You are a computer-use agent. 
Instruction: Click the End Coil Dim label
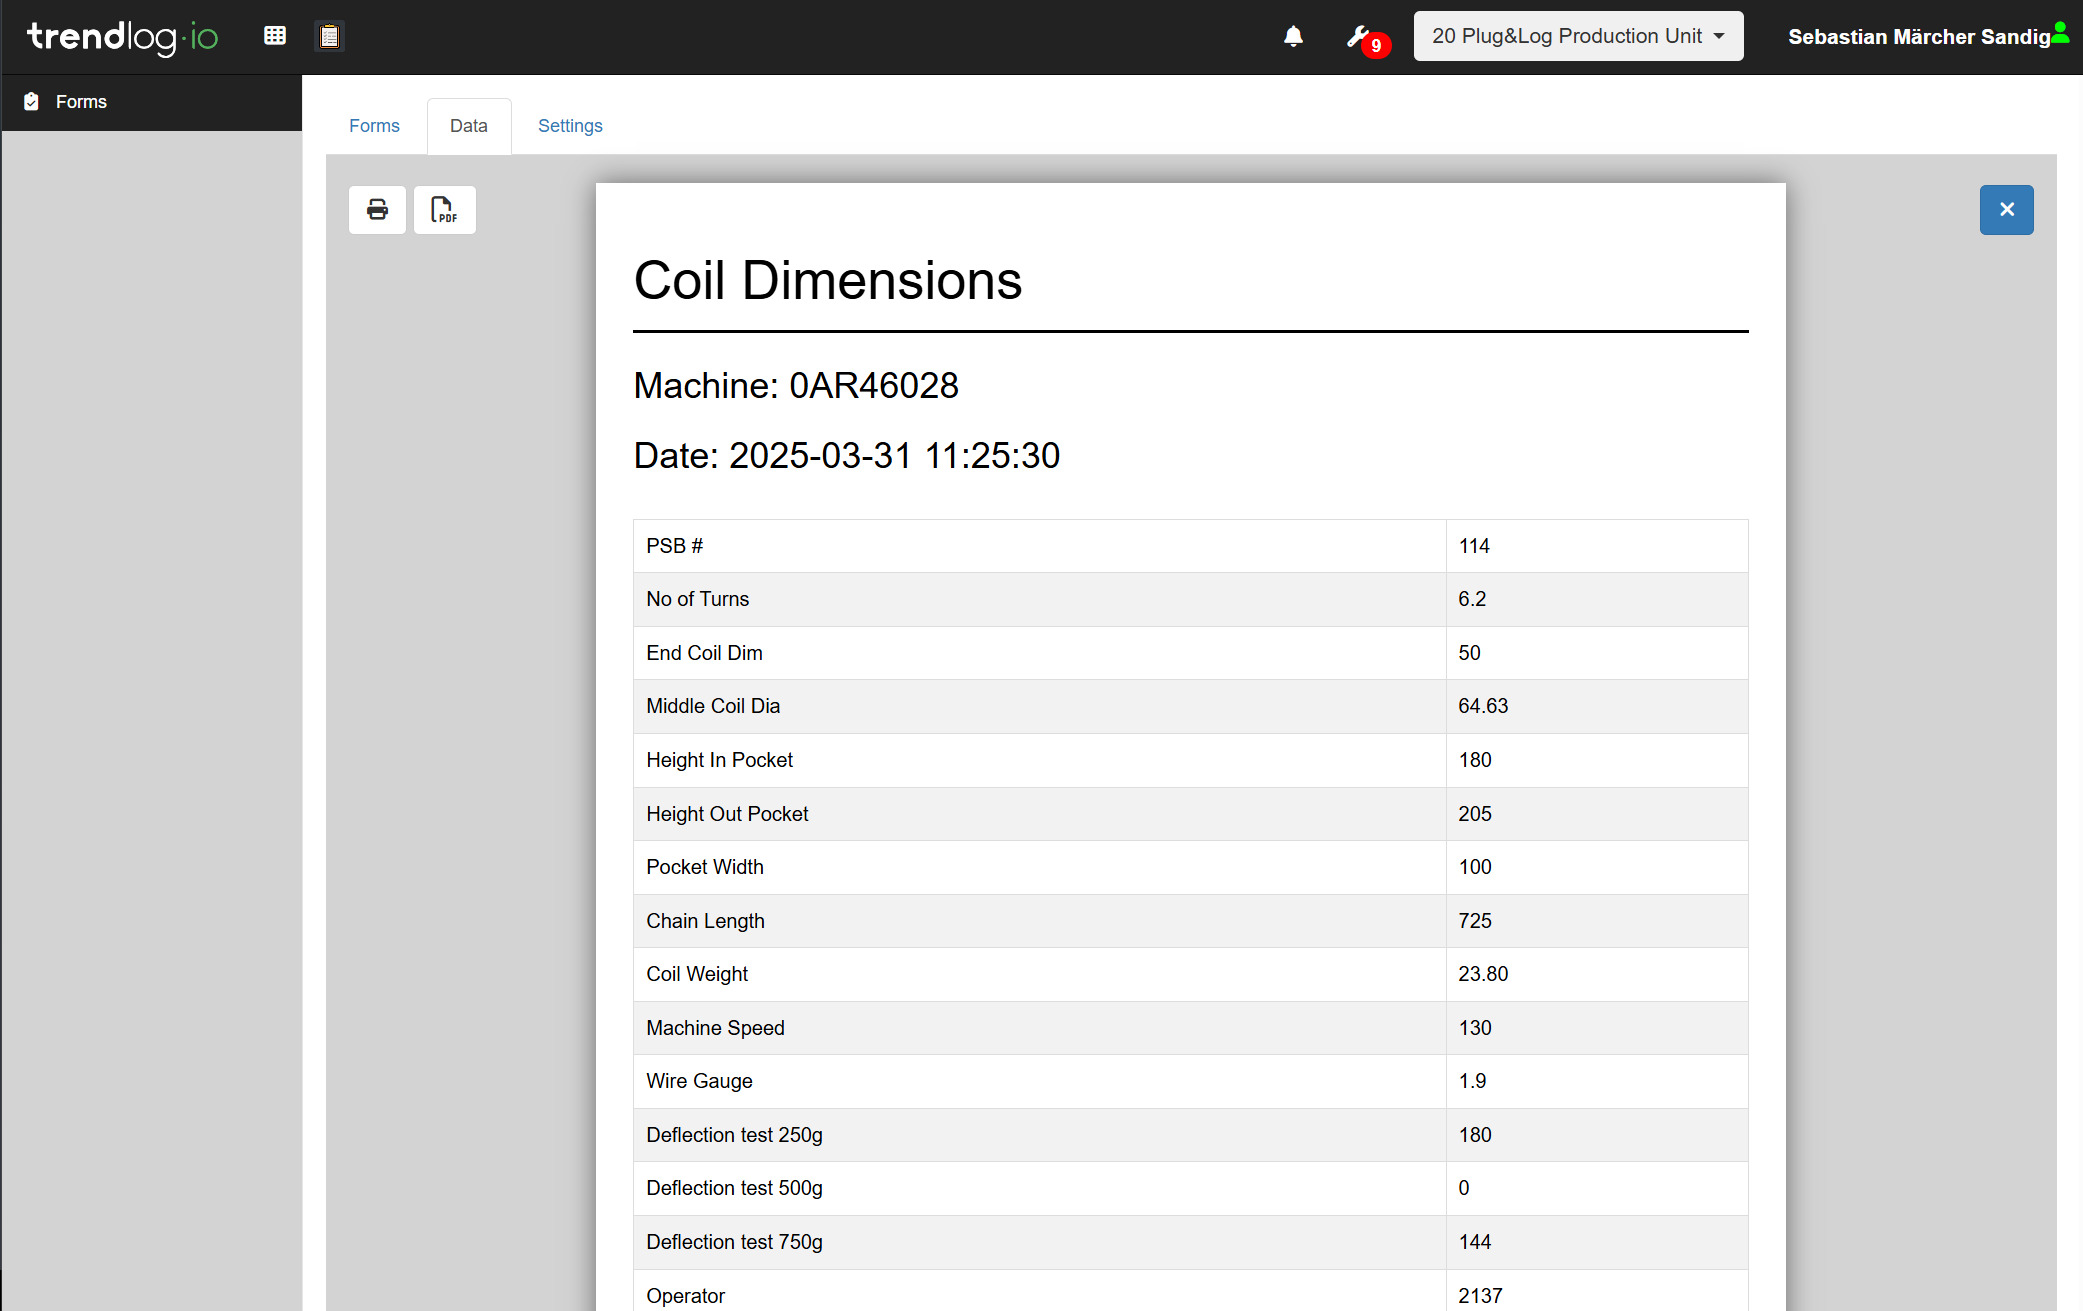(x=704, y=653)
